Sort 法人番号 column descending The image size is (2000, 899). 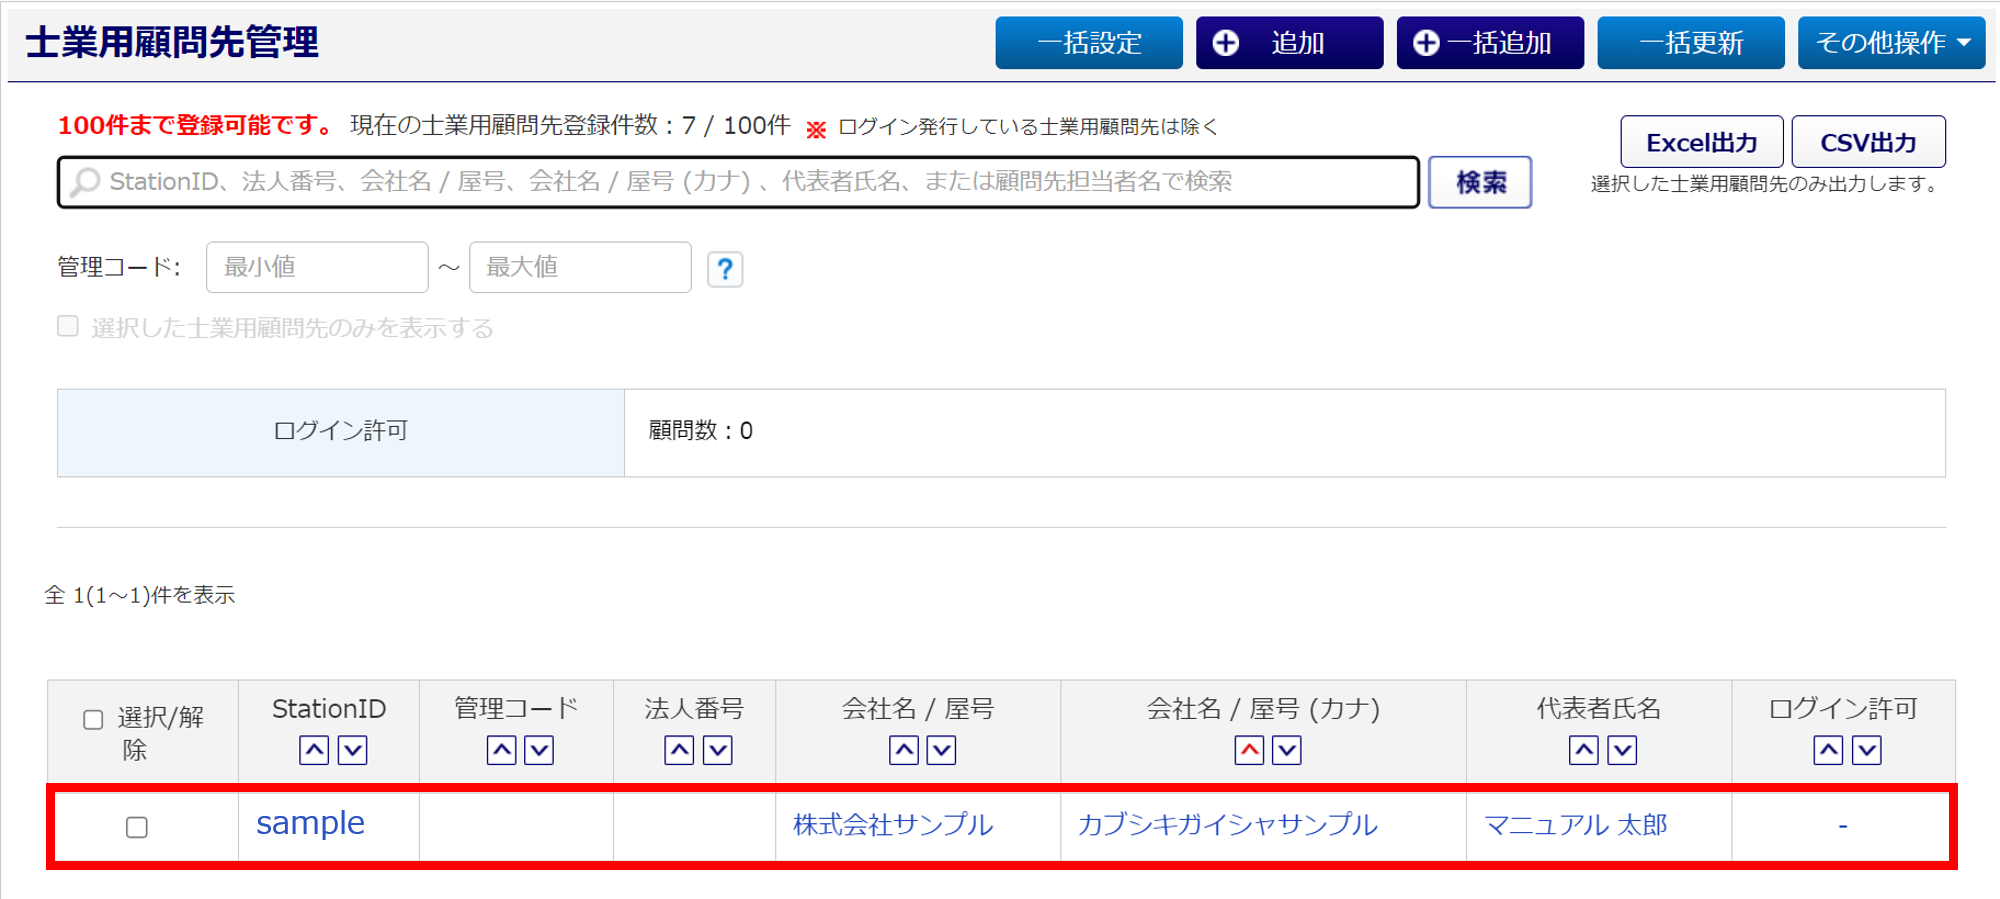pyautogui.click(x=718, y=750)
